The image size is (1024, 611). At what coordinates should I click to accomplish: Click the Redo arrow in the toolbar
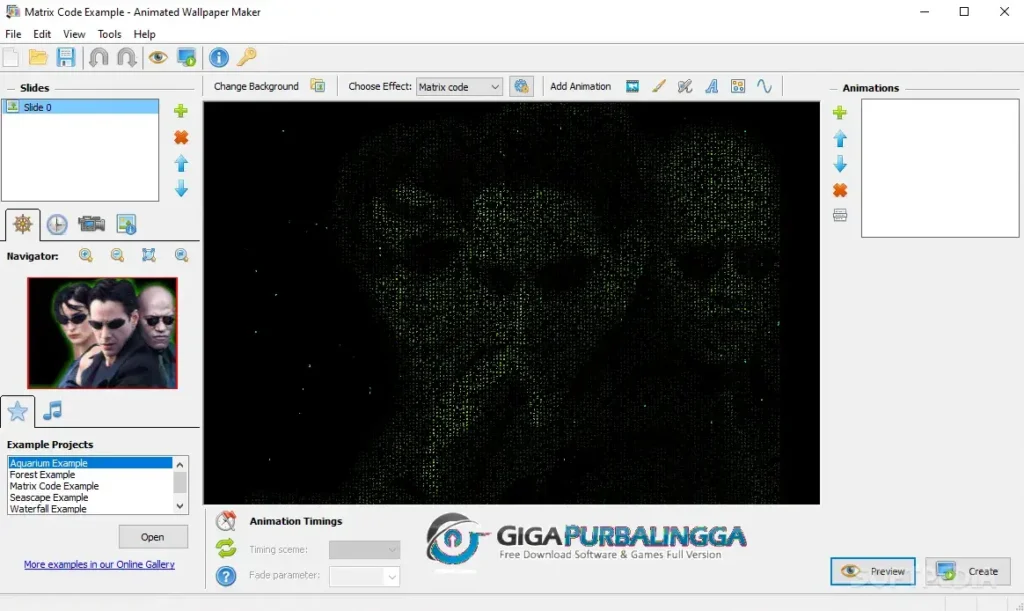(x=127, y=57)
